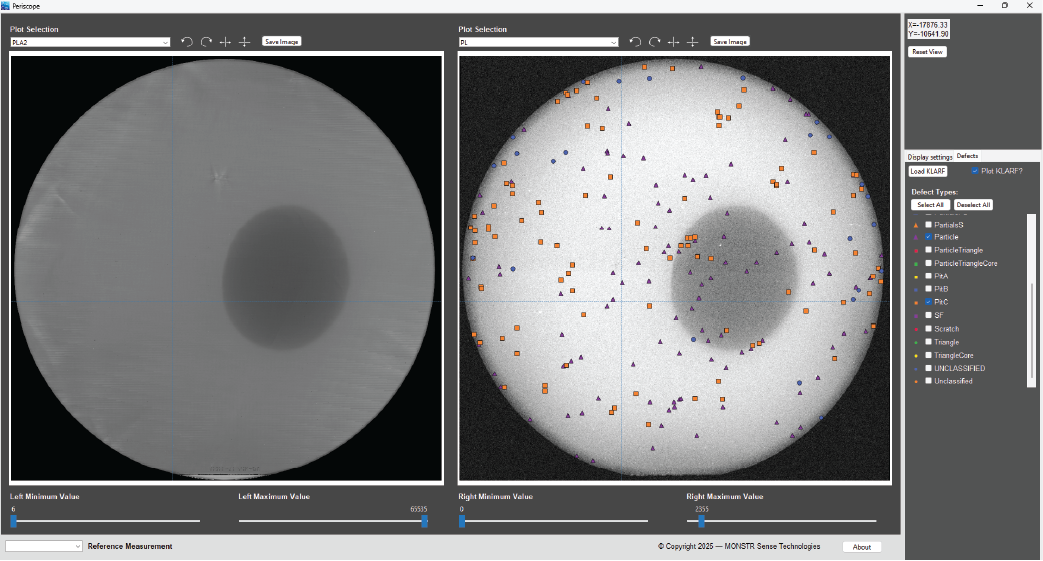This screenshot has height=561, width=1043.
Task: Click right plot rotate counterclockwise icon
Action: 635,42
